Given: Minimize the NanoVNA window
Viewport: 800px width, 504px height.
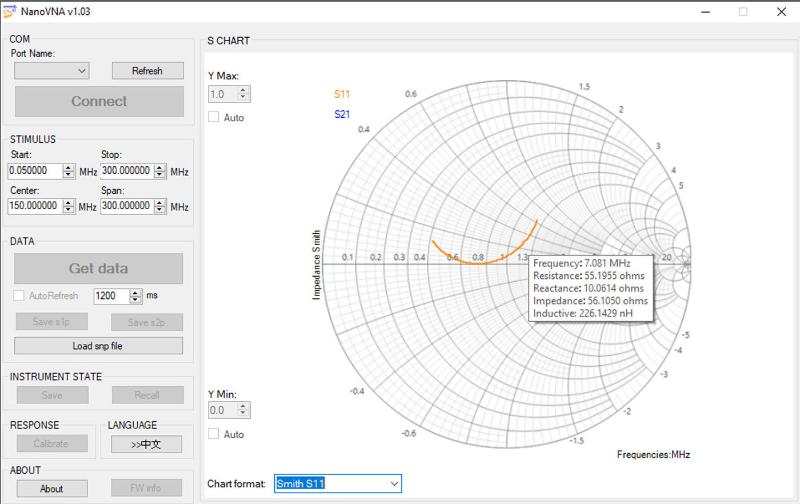Looking at the screenshot, I should [x=706, y=11].
